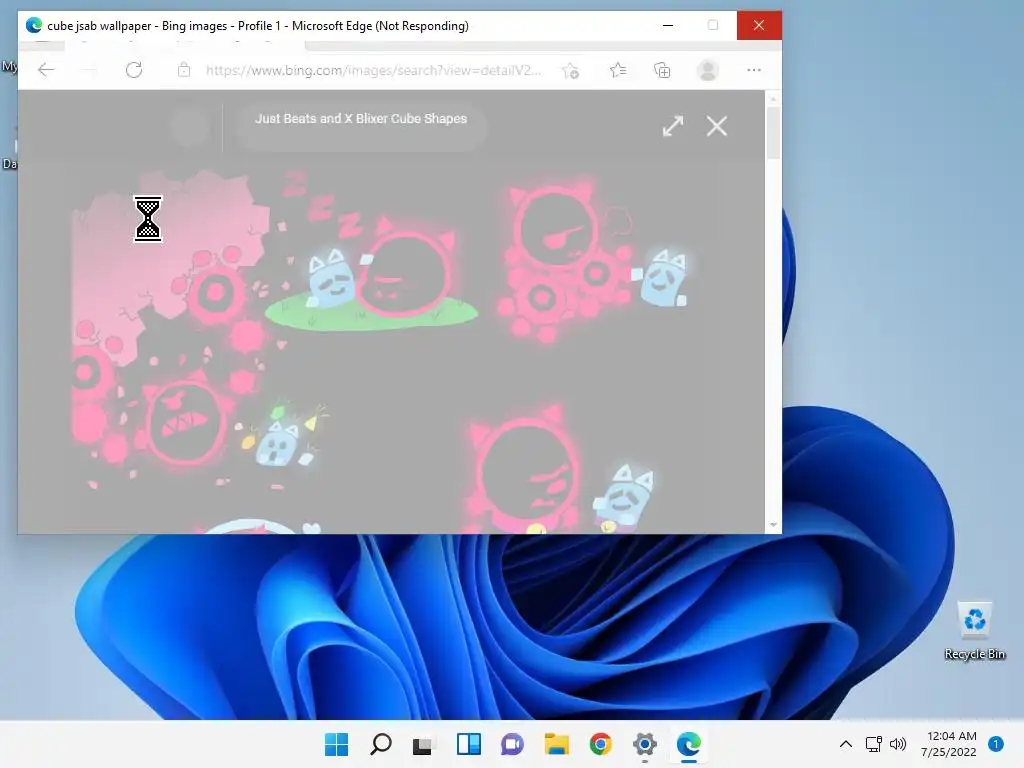Open the Edge profile avatar

(708, 70)
